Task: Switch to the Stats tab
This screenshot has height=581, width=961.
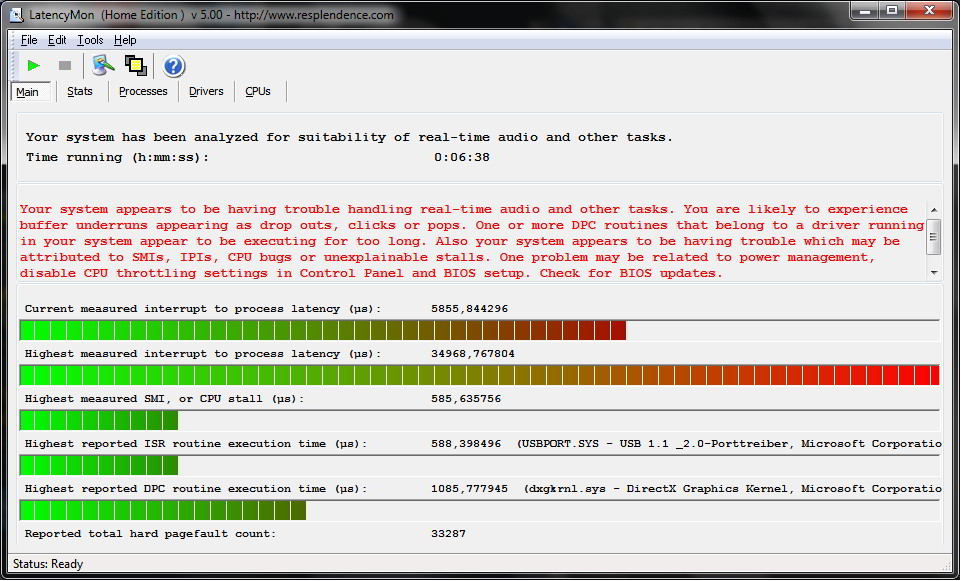Action: [80, 91]
